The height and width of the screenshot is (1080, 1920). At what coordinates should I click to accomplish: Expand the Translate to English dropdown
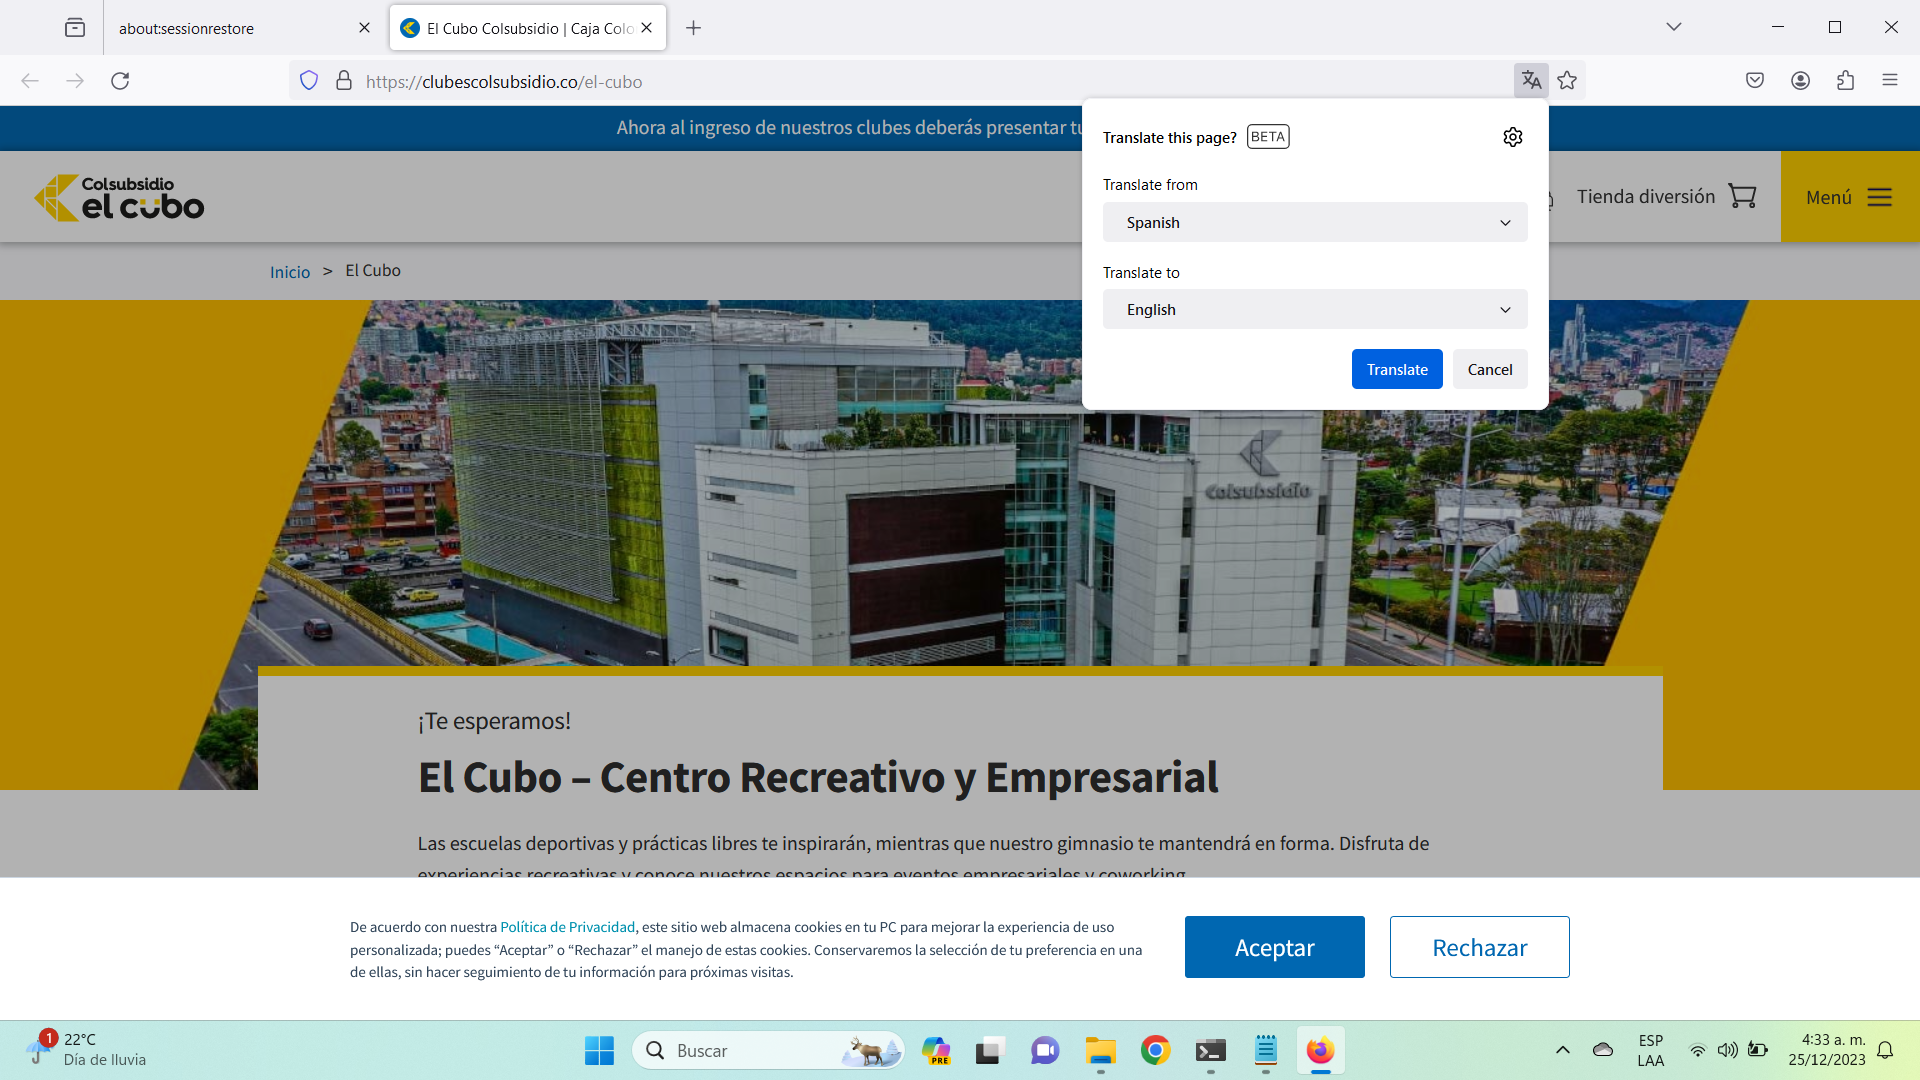[x=1314, y=309]
